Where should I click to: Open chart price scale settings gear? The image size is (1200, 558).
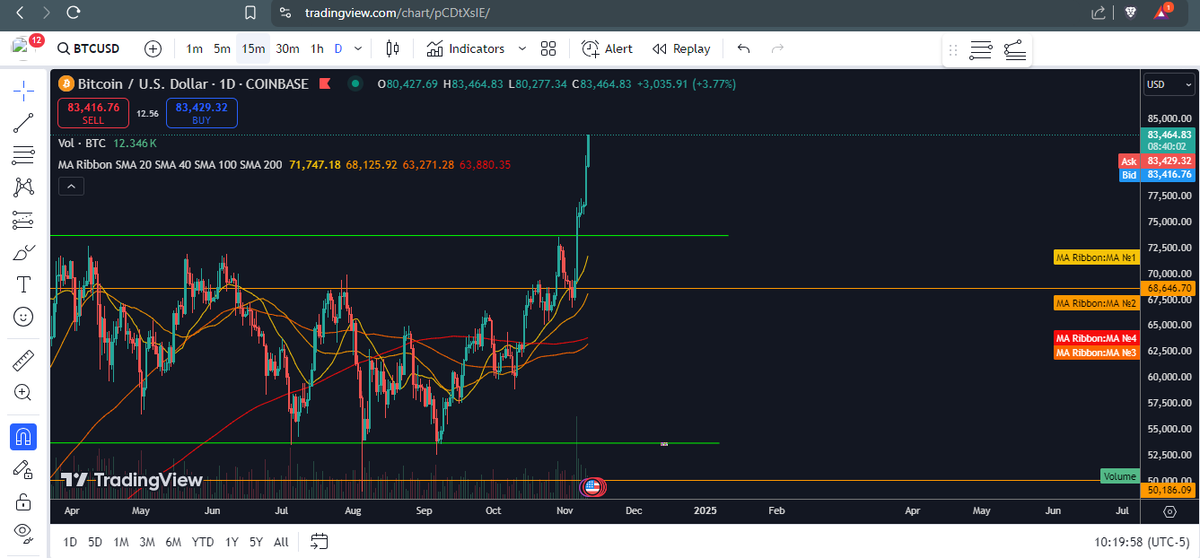1169,511
